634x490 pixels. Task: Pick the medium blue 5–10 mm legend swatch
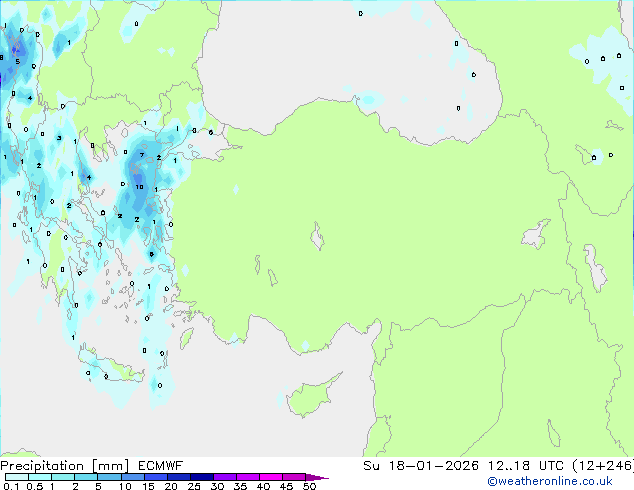pyautogui.click(x=111, y=477)
